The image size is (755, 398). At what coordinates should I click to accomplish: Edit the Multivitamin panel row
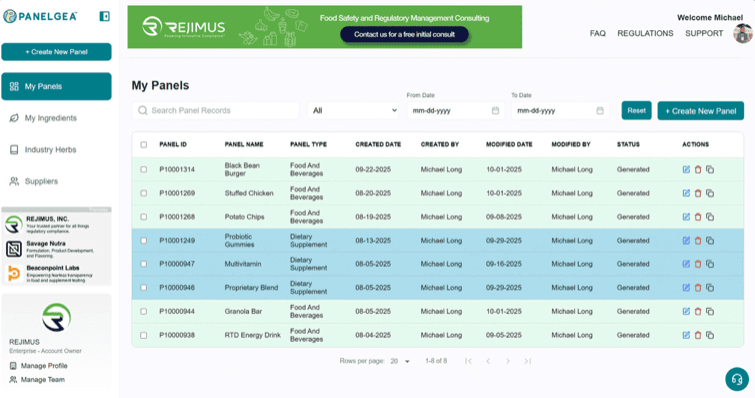click(686, 264)
